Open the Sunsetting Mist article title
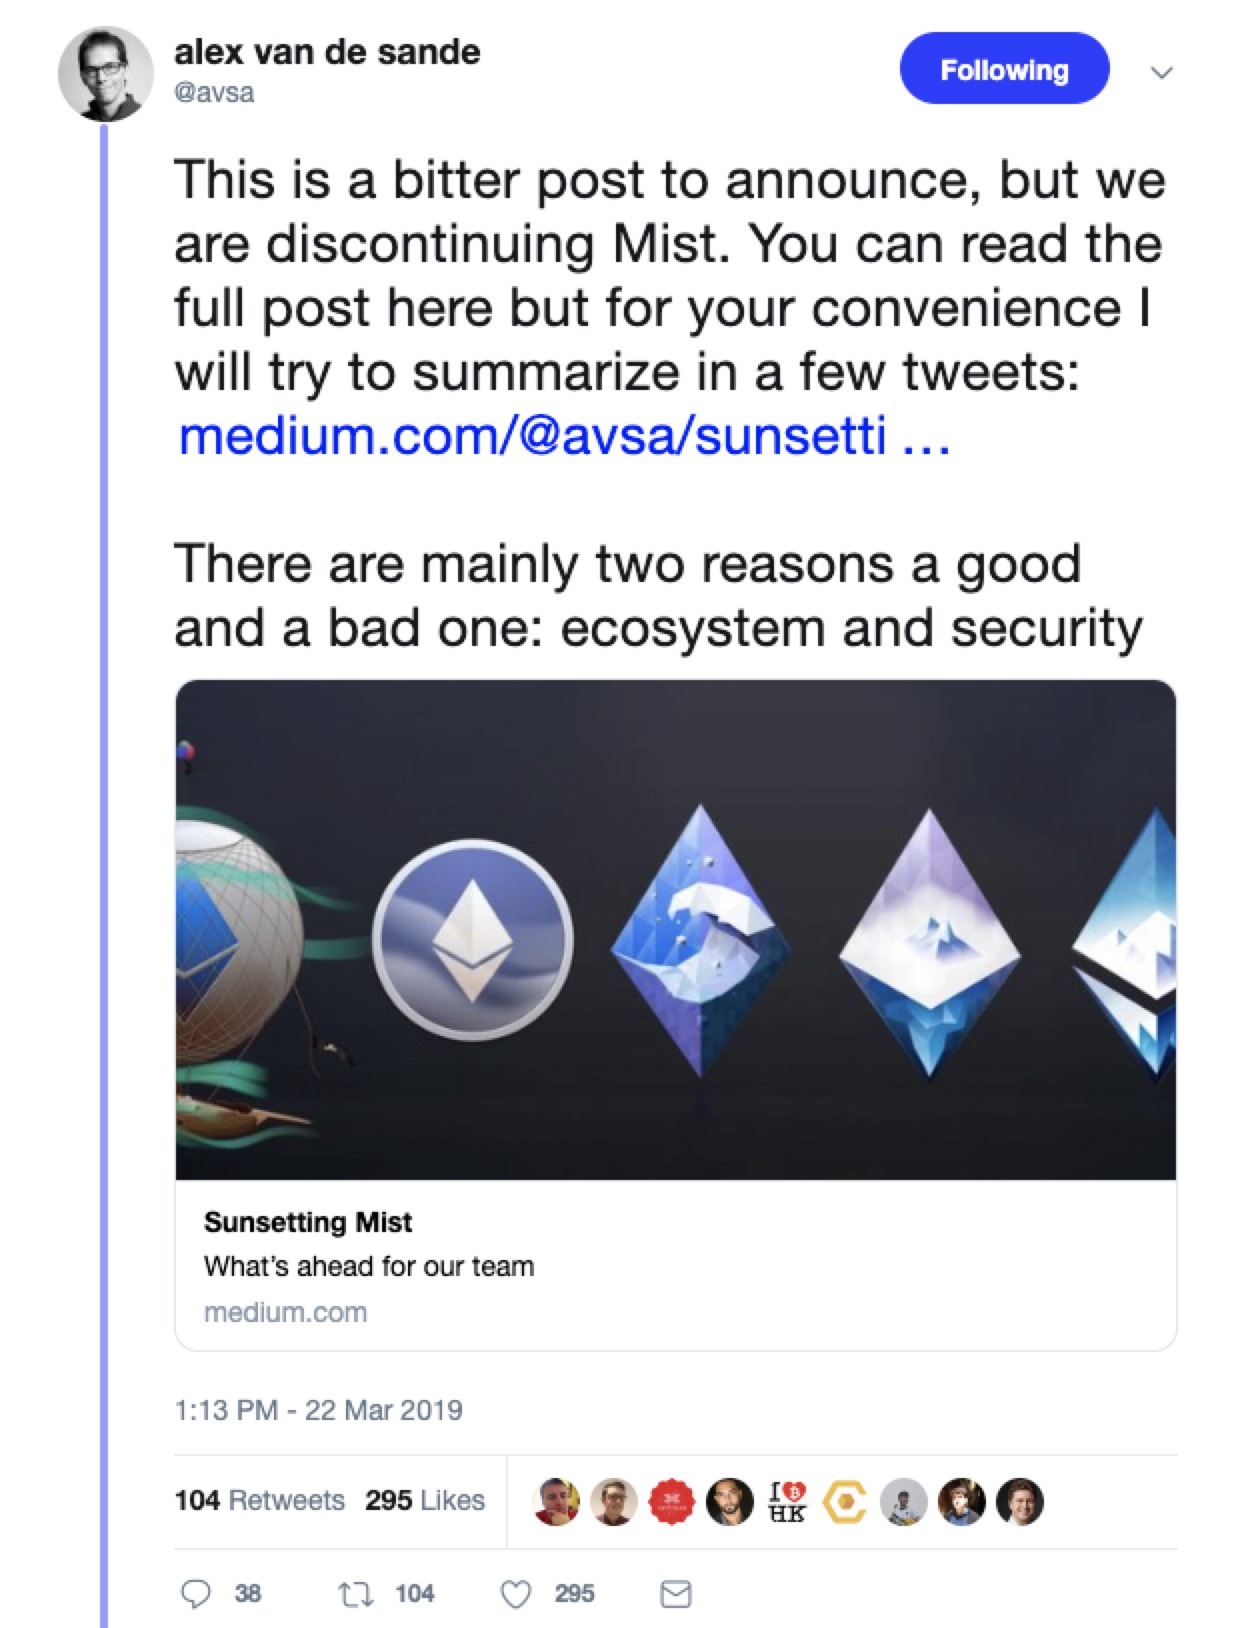1236x1628 pixels. [308, 1222]
